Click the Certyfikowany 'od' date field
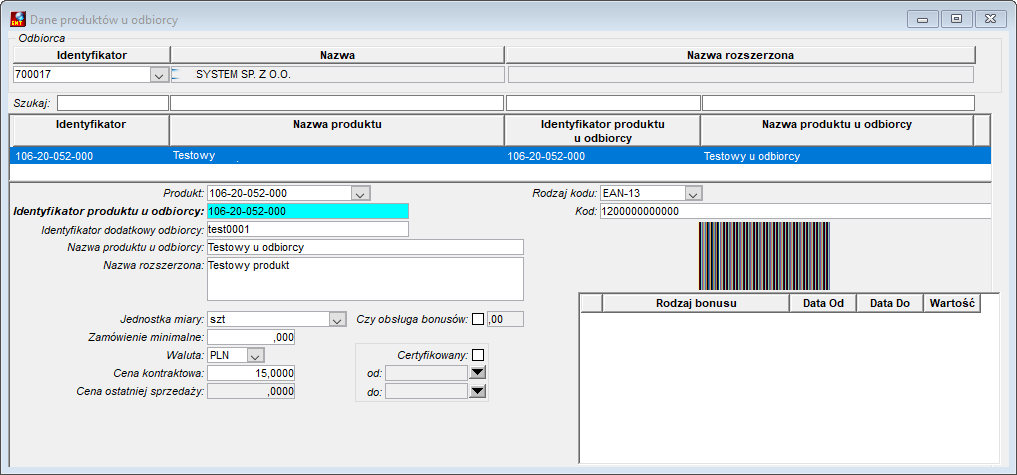Screen dimensions: 1017x475 (x=426, y=373)
